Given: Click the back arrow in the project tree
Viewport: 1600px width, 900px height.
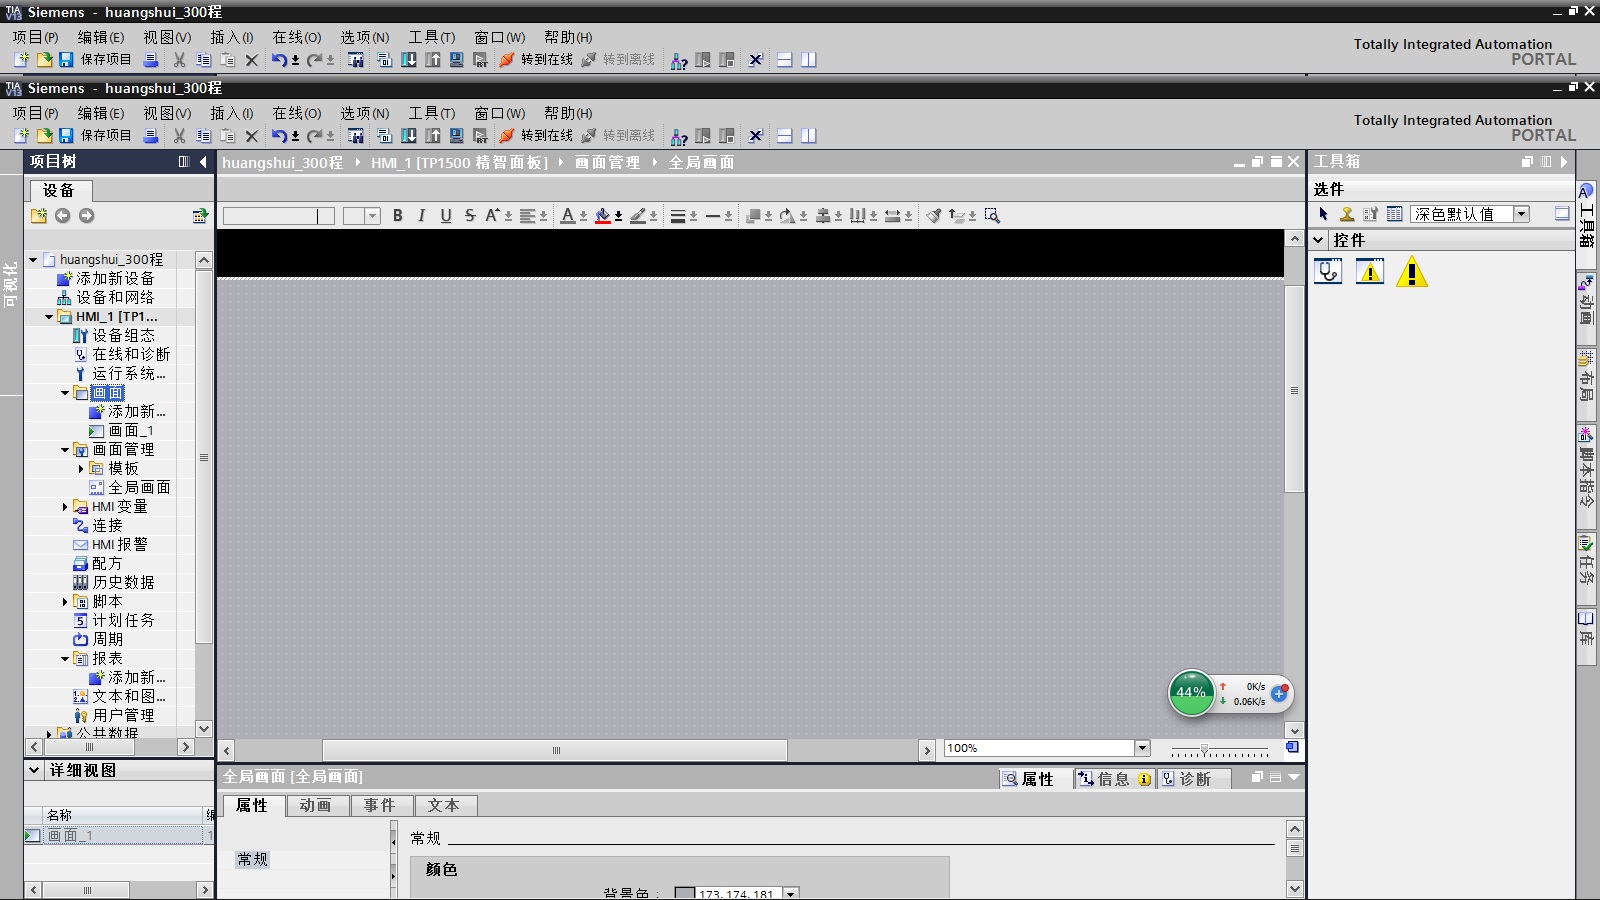Looking at the screenshot, I should click(x=63, y=216).
